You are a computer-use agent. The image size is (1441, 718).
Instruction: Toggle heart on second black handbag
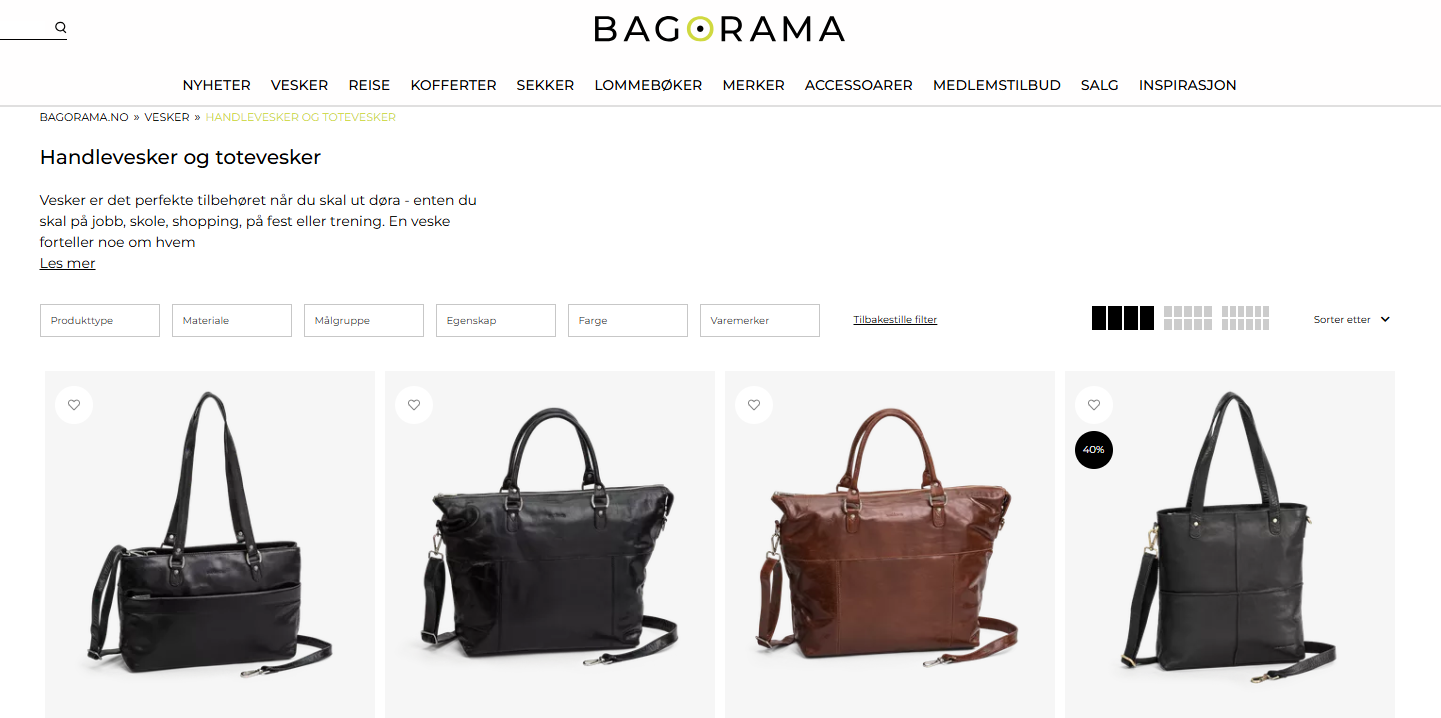pyautogui.click(x=414, y=405)
